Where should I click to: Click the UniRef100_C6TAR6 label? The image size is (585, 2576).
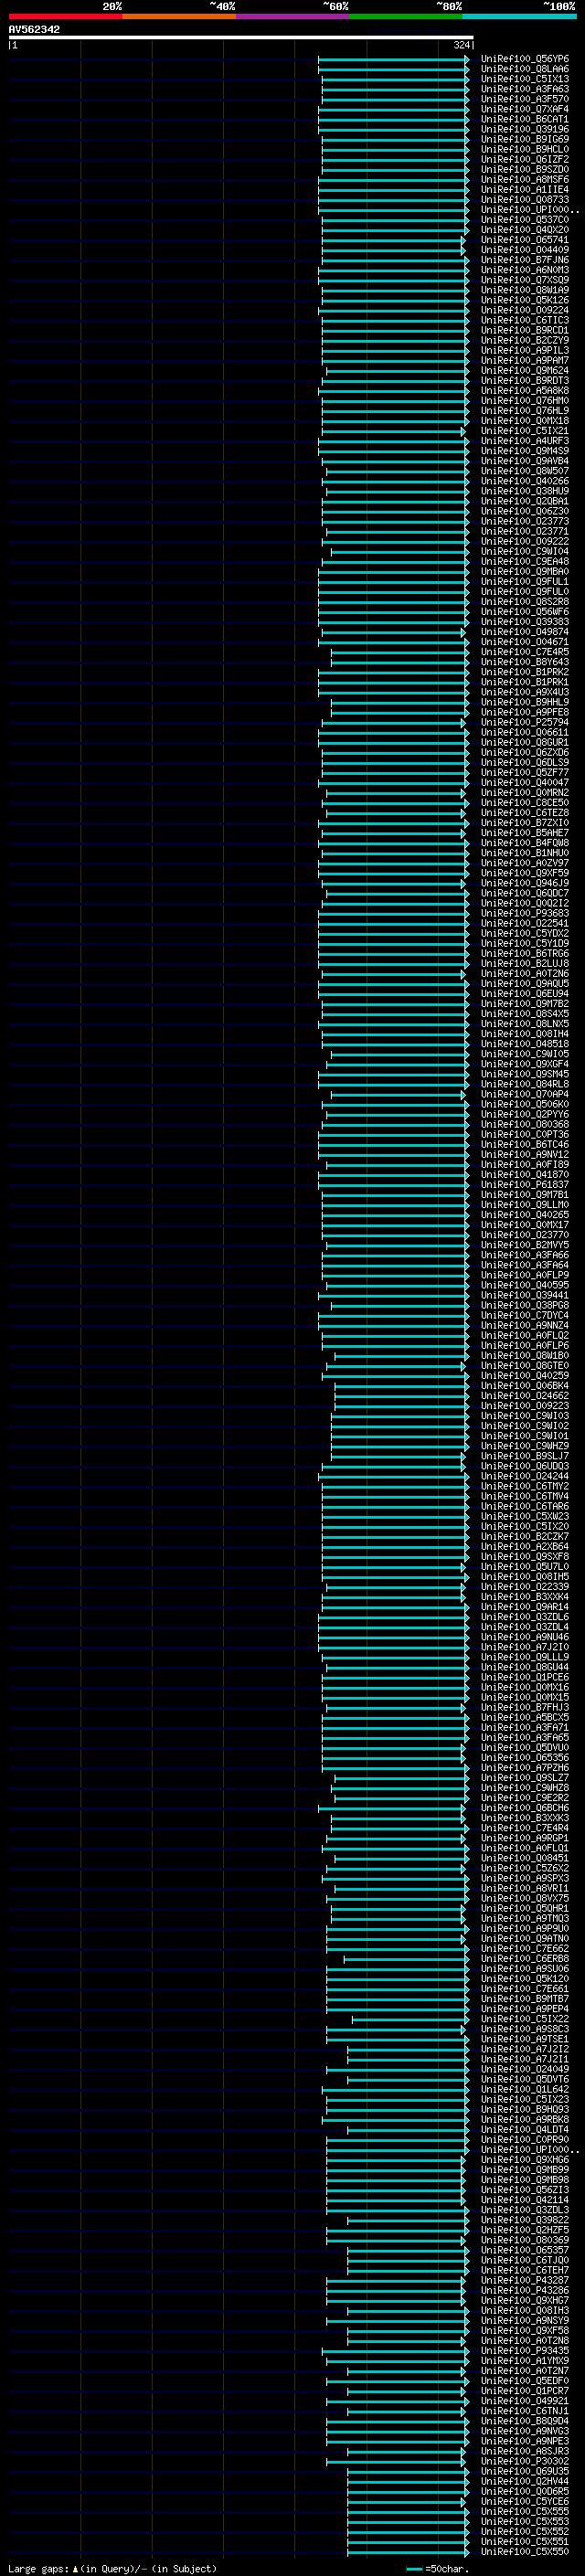tap(525, 1506)
